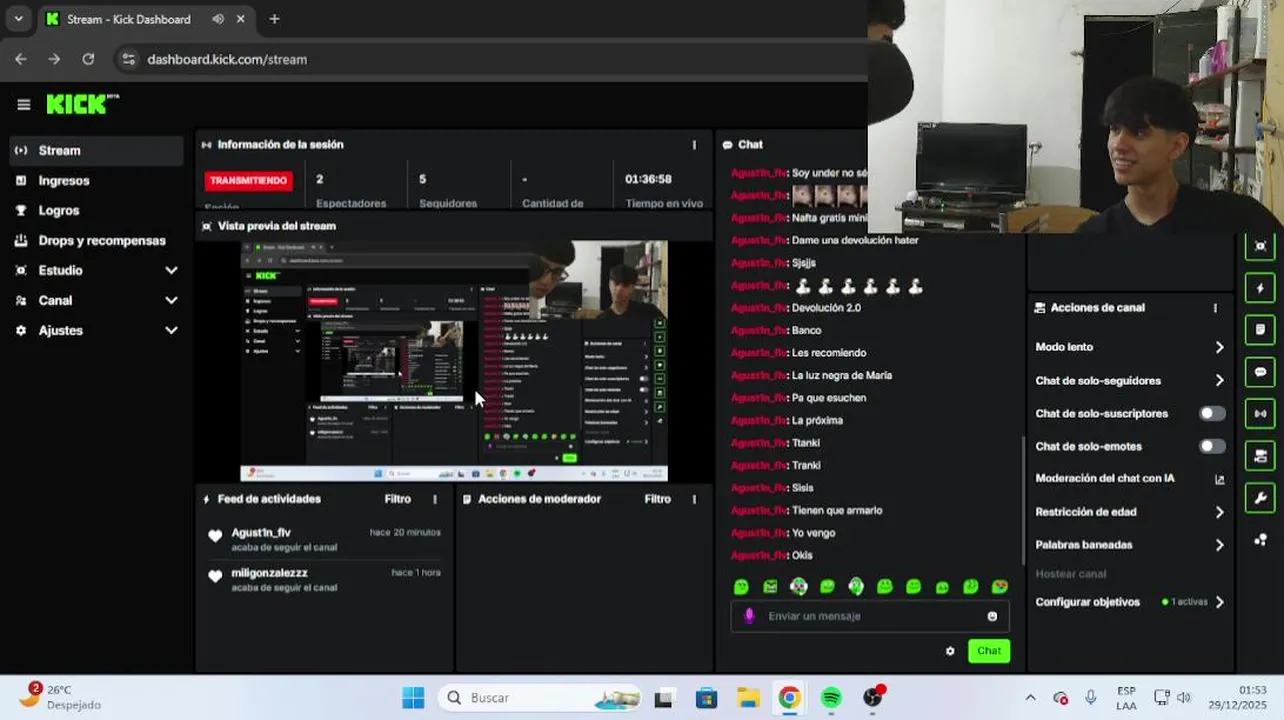This screenshot has height=720, width=1284.
Task: Open the hamburger menu beside the Kick logo
Action: point(24,104)
